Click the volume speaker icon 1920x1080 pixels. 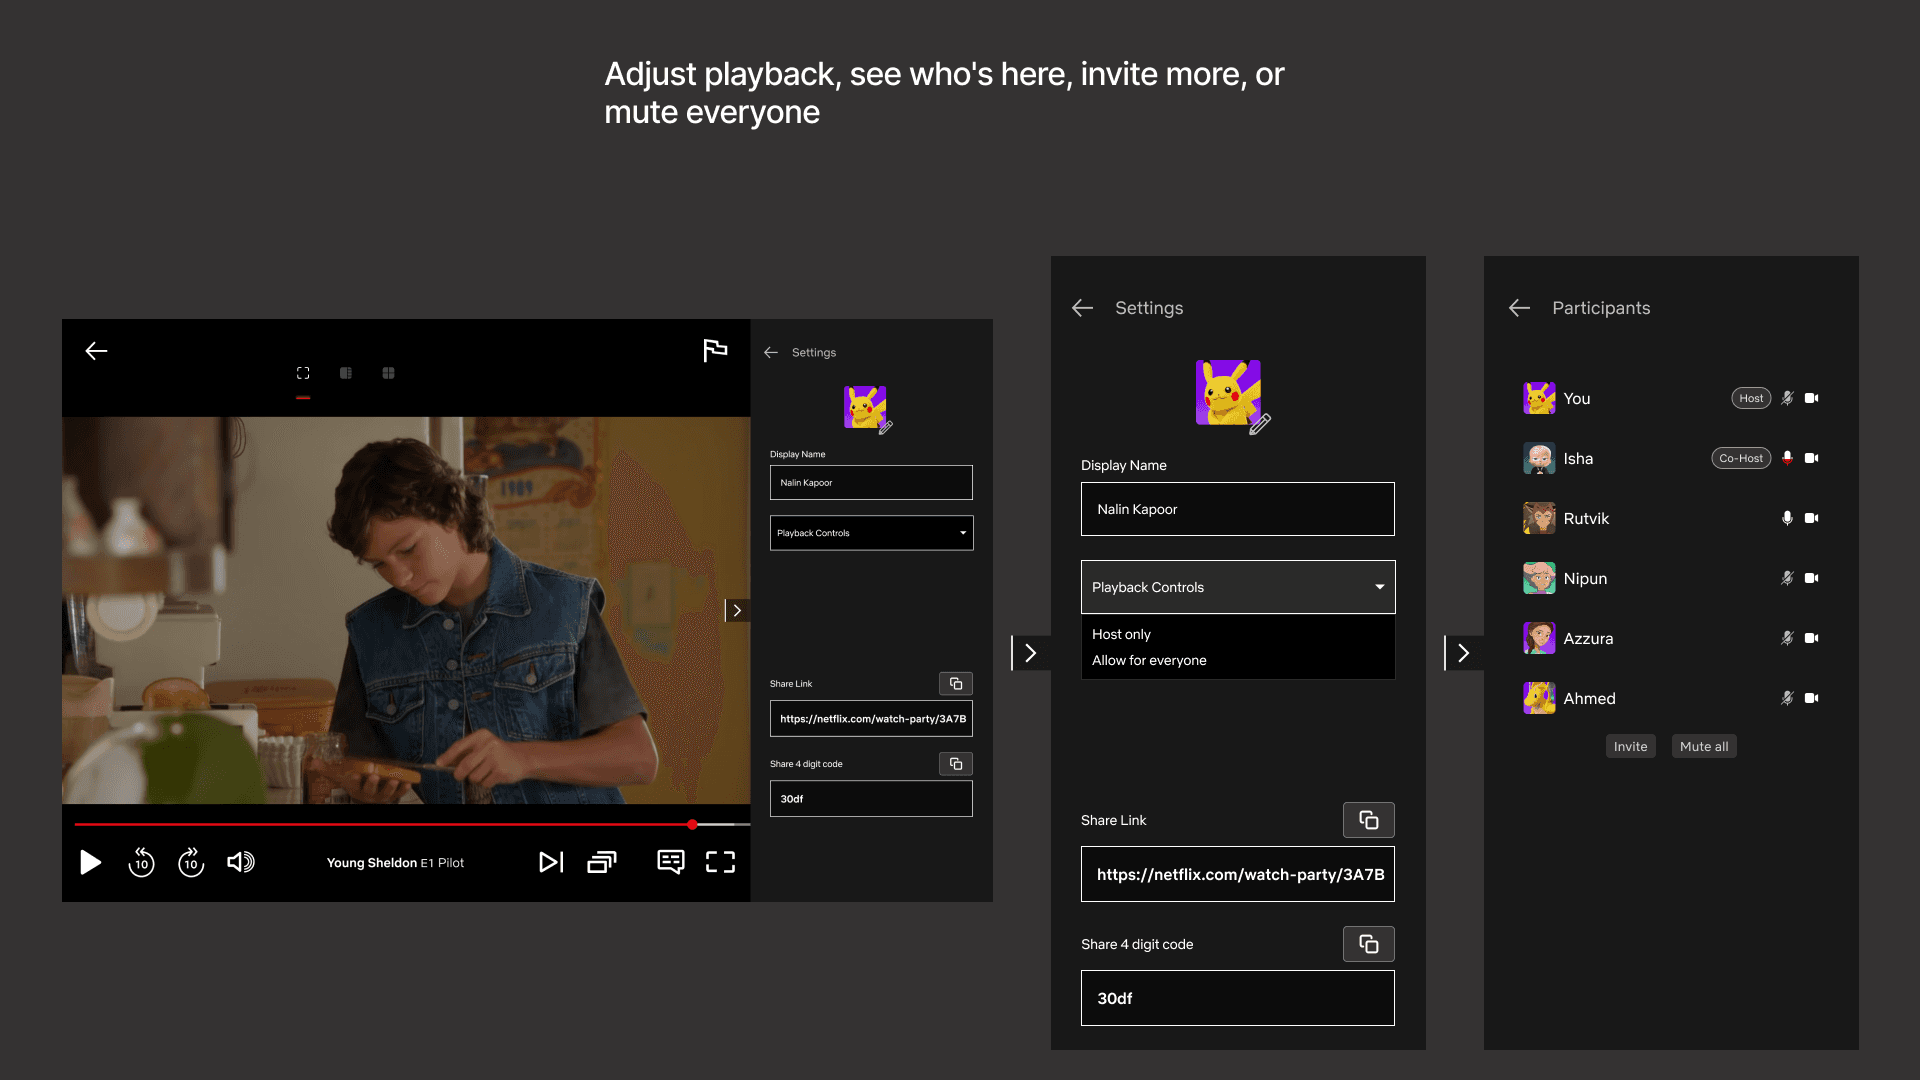coord(241,862)
